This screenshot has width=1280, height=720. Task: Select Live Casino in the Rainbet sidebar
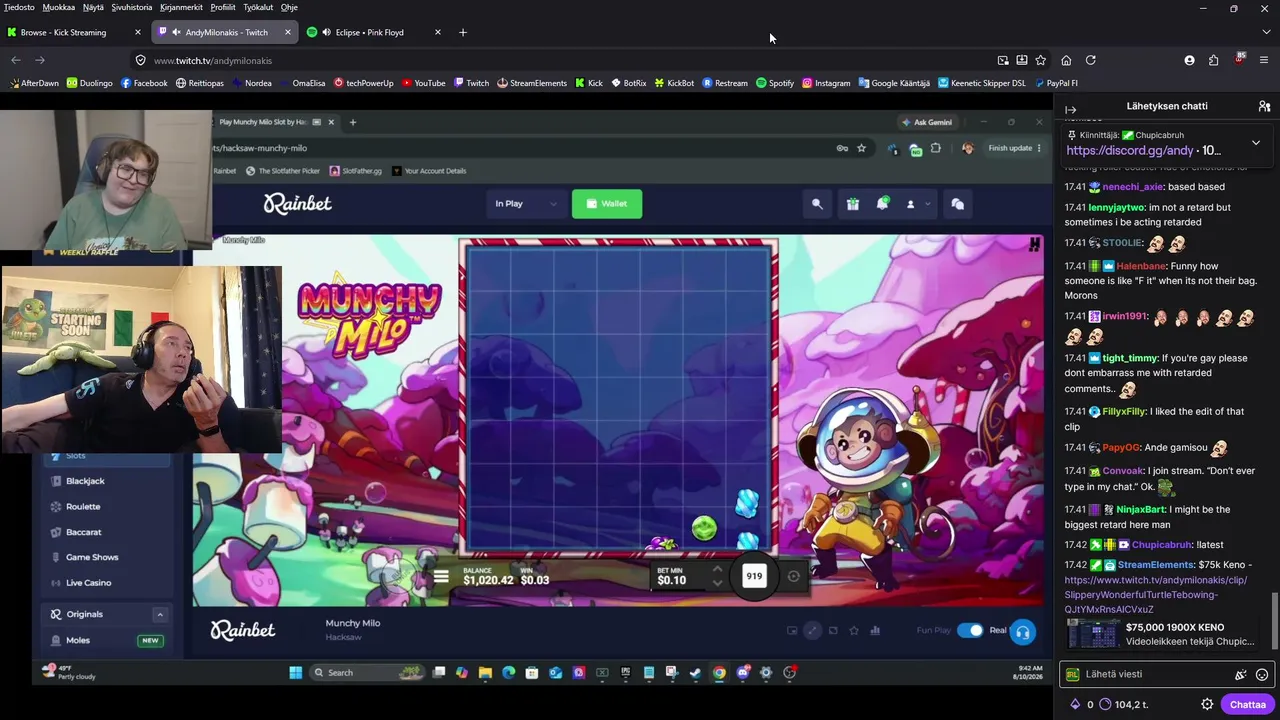pos(88,583)
